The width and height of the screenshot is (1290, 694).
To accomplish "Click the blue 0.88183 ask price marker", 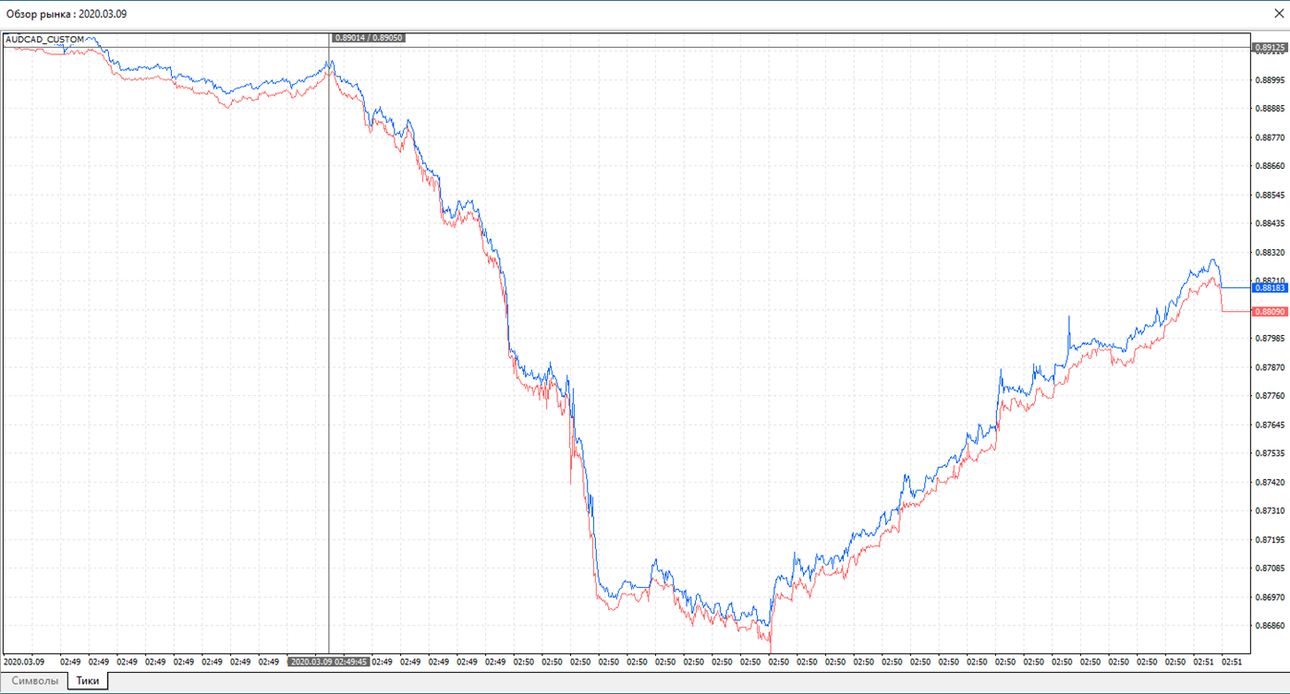I will 1270,288.
